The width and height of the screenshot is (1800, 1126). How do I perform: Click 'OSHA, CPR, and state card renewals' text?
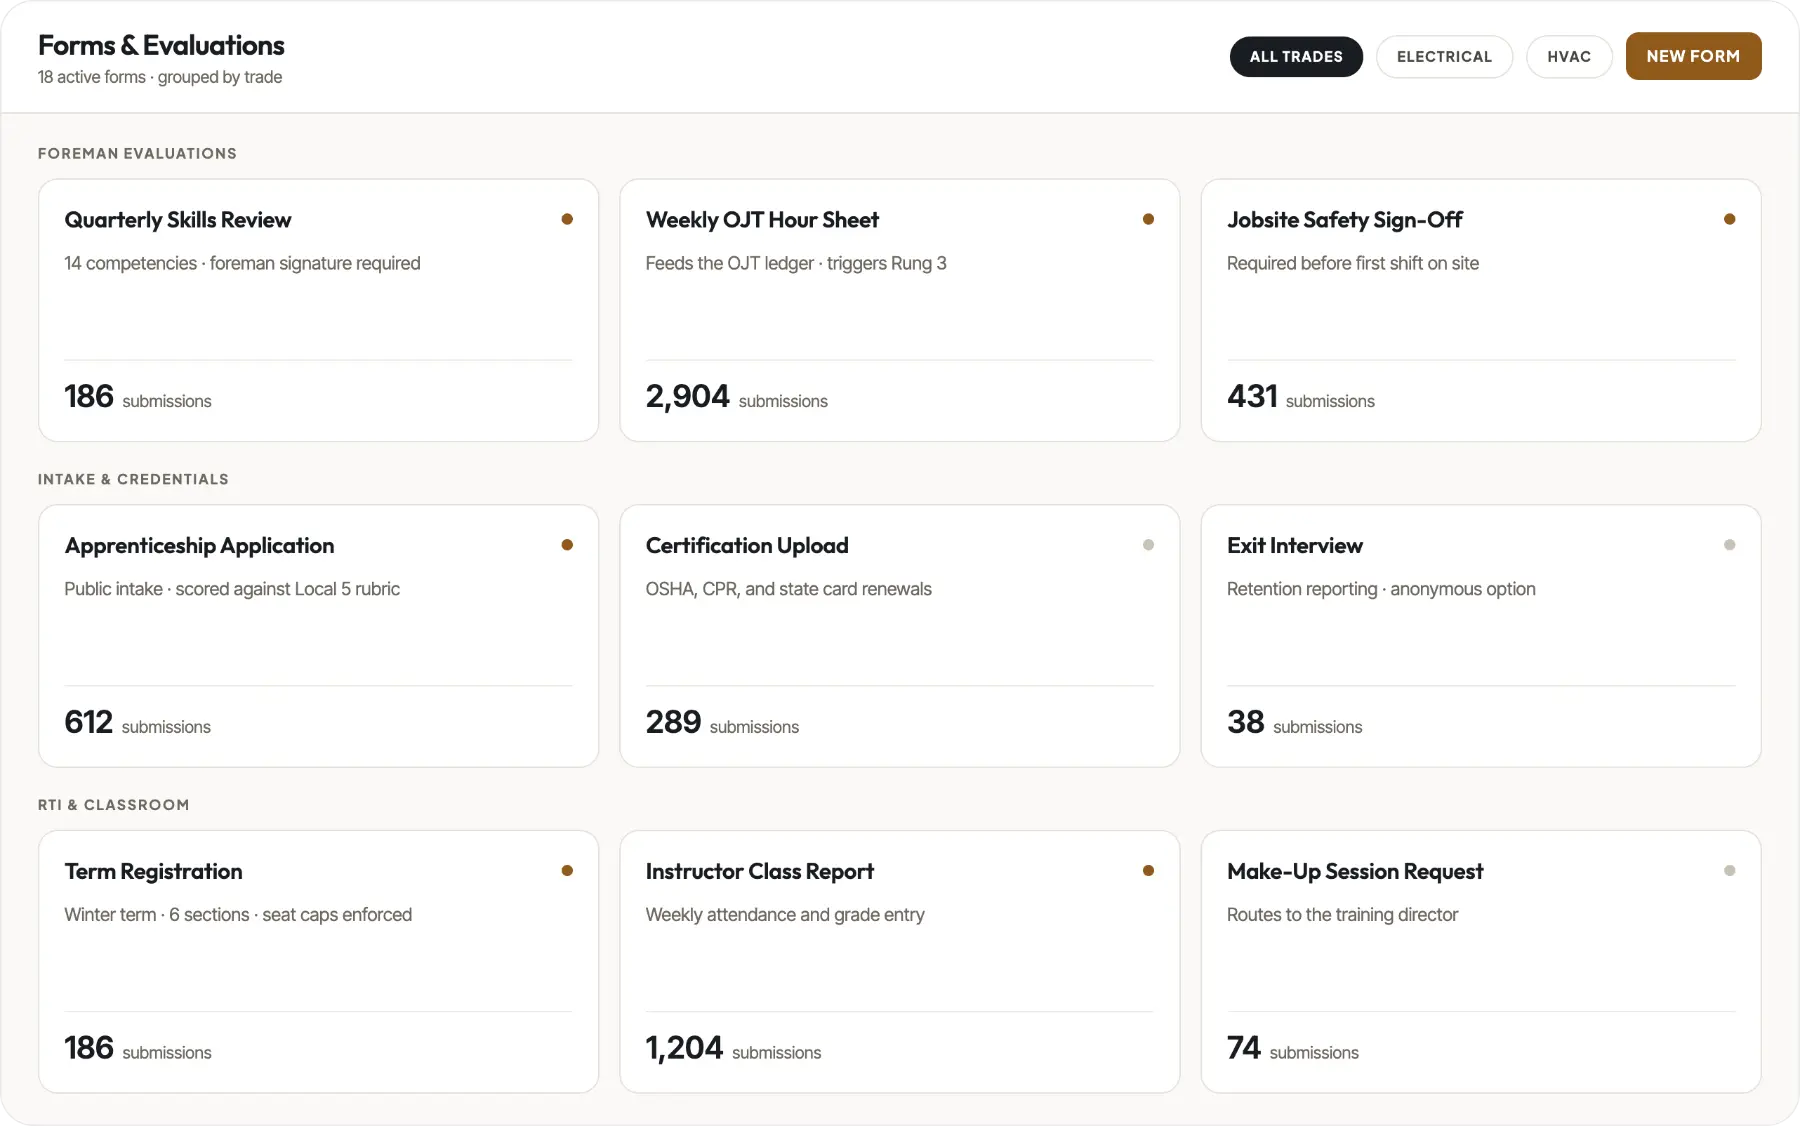(x=788, y=590)
